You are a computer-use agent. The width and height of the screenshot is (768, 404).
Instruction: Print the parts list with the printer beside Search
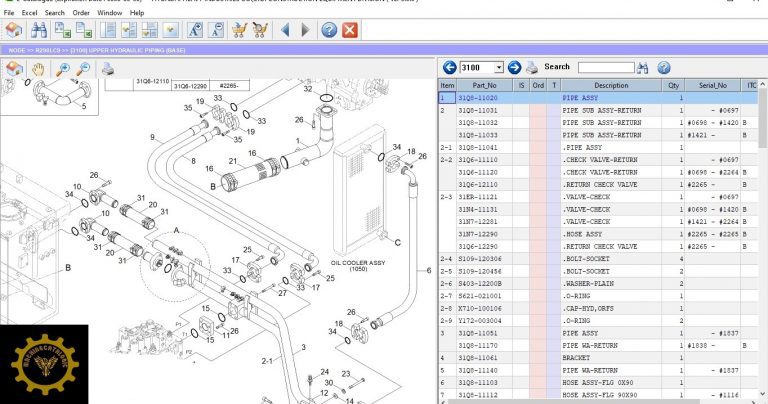tap(533, 67)
